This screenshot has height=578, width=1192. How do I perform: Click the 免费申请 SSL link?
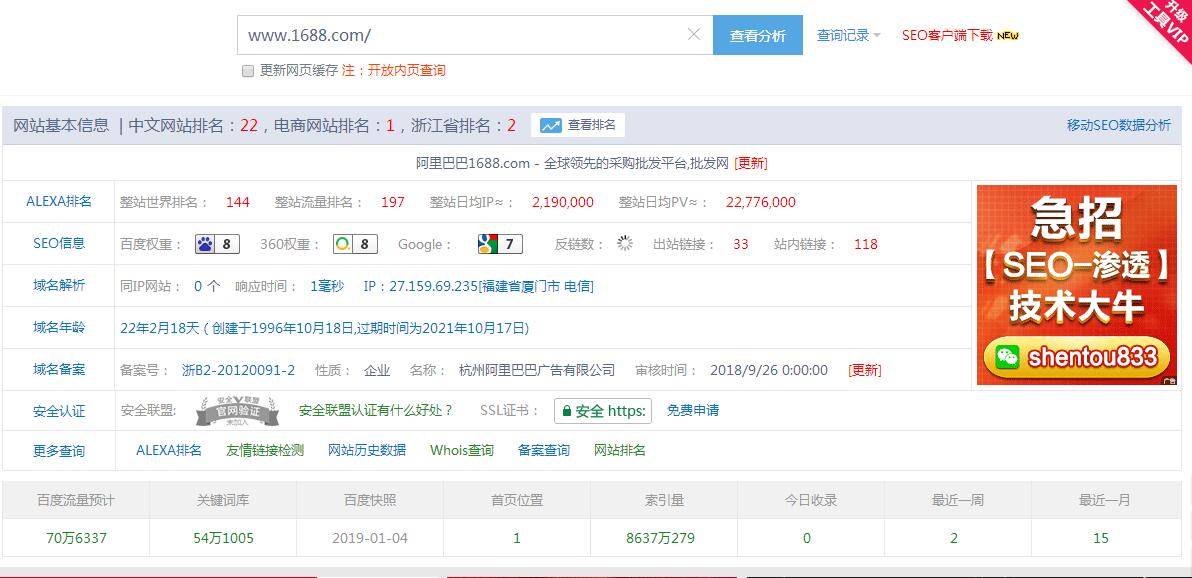click(693, 411)
